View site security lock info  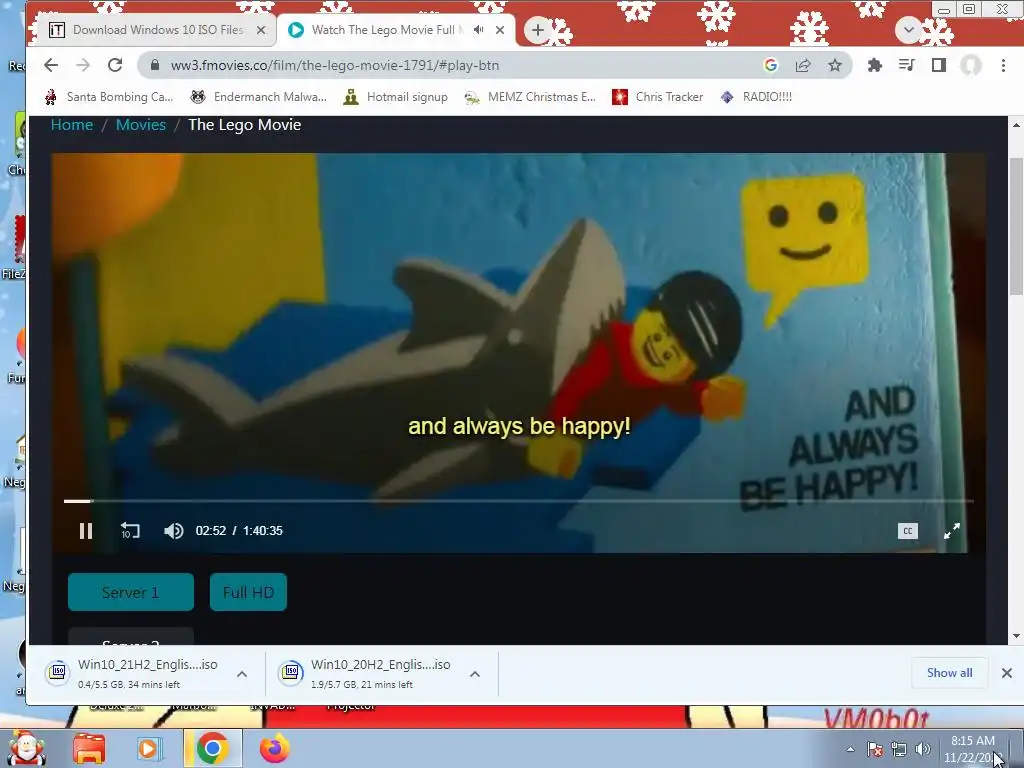[155, 65]
